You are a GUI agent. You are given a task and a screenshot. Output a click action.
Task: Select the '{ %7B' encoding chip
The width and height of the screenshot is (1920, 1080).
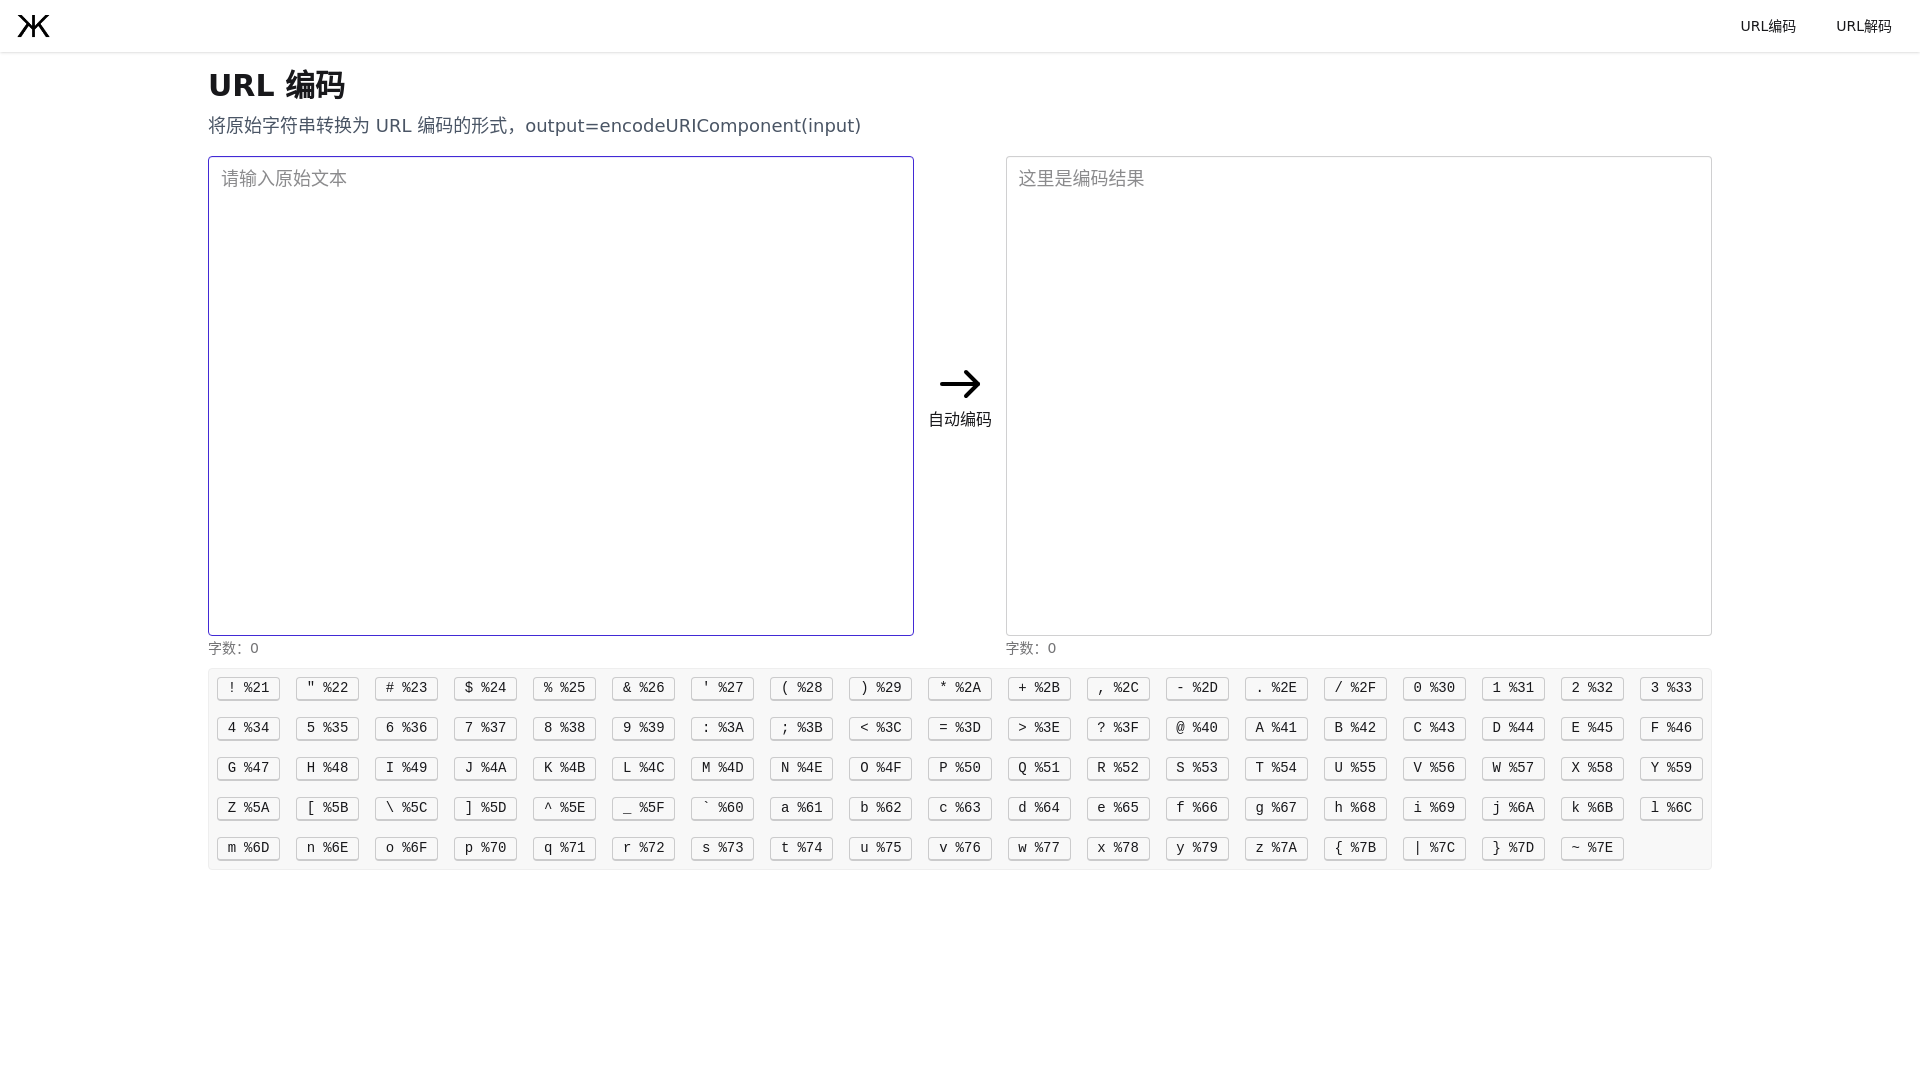(1355, 848)
